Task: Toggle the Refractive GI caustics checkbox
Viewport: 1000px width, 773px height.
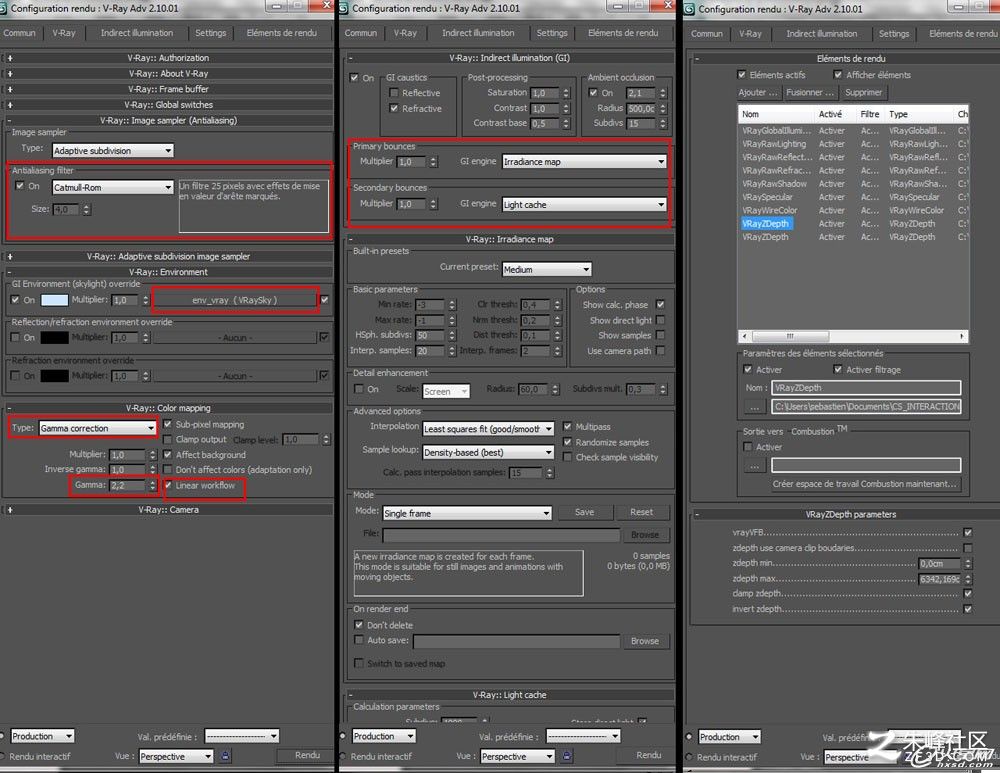Action: (394, 108)
